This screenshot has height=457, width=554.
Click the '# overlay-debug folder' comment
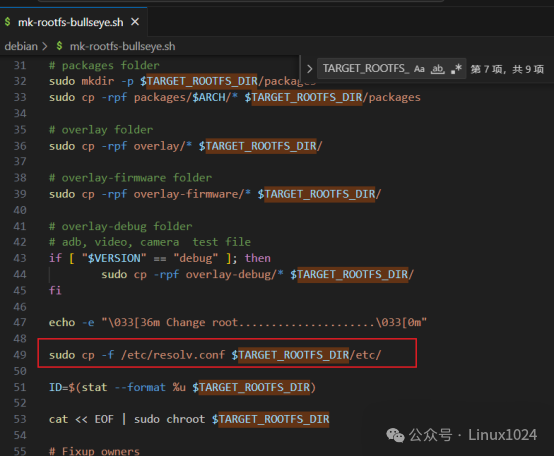coord(120,226)
